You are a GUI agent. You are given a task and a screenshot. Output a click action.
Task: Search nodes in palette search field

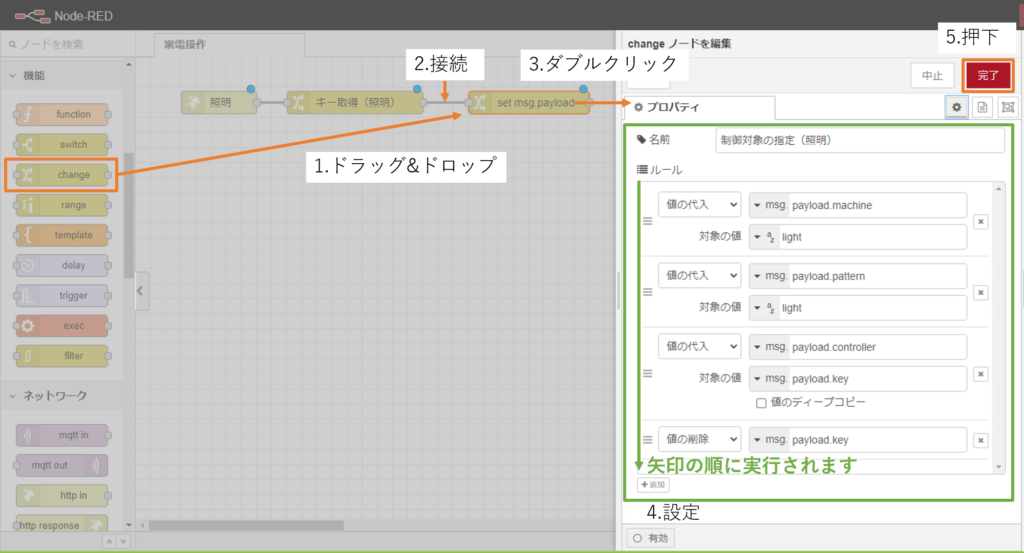point(69,44)
